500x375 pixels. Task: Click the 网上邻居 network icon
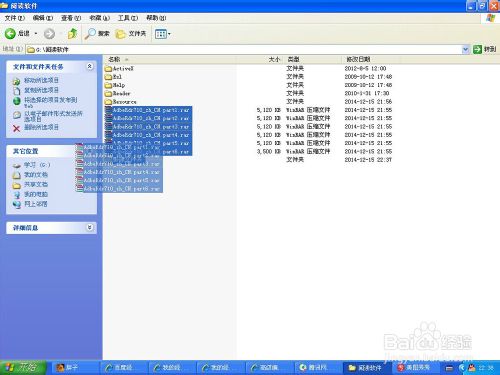click(x=17, y=204)
